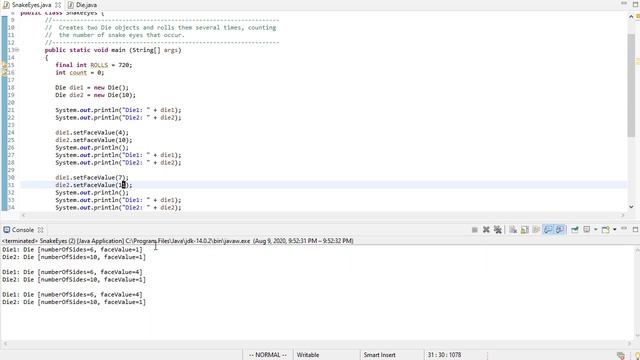The height and width of the screenshot is (360, 640).
Task: Click line number 21 in the gutter
Action: [x=11, y=110]
